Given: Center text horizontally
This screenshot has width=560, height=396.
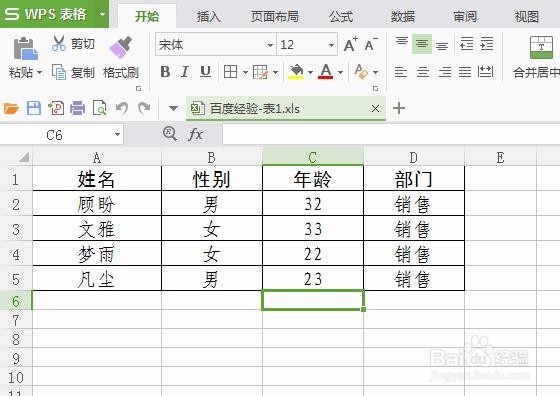Looking at the screenshot, I should (423, 72).
